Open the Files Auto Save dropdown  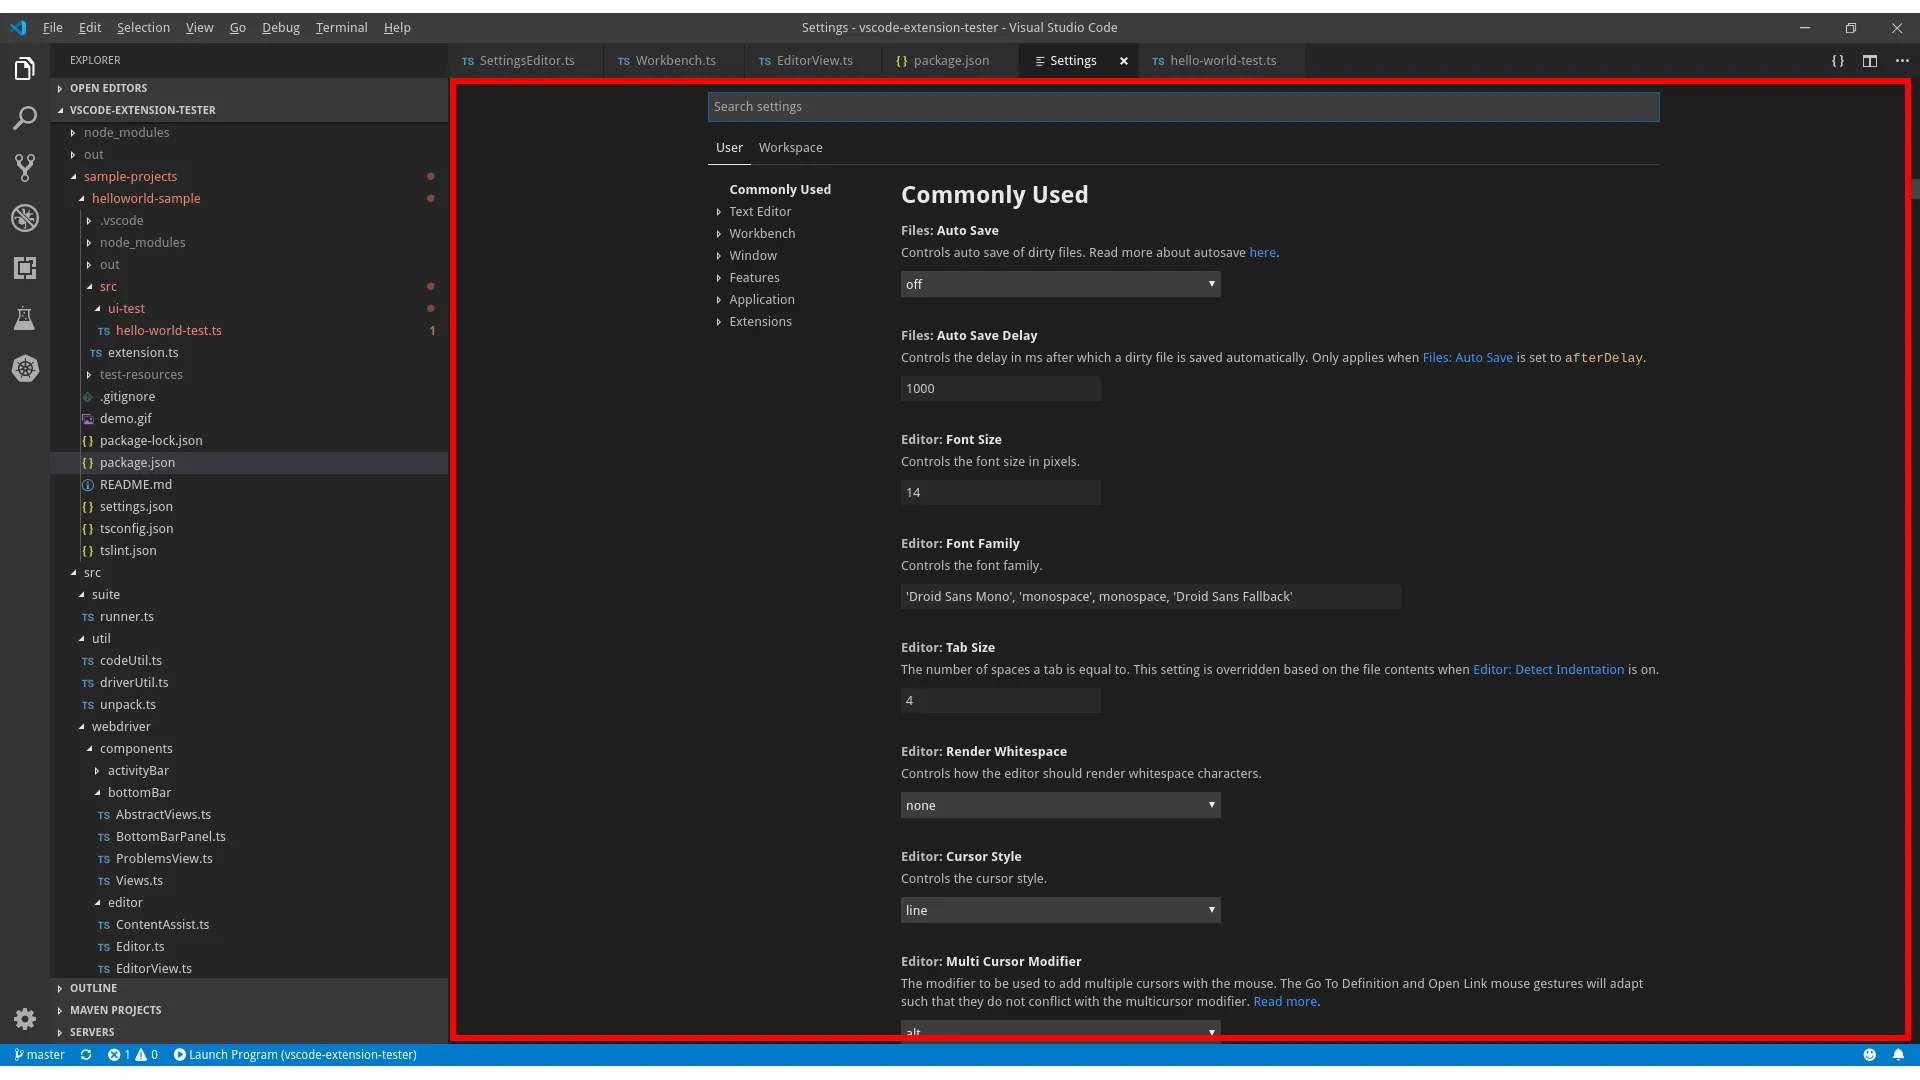[1060, 285]
